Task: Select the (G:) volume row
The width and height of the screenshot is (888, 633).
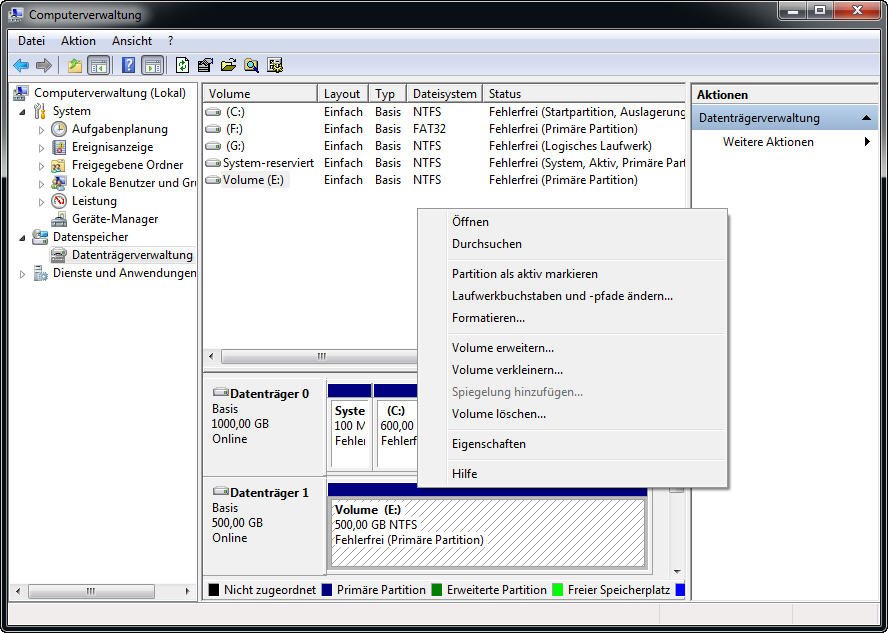Action: pos(444,146)
